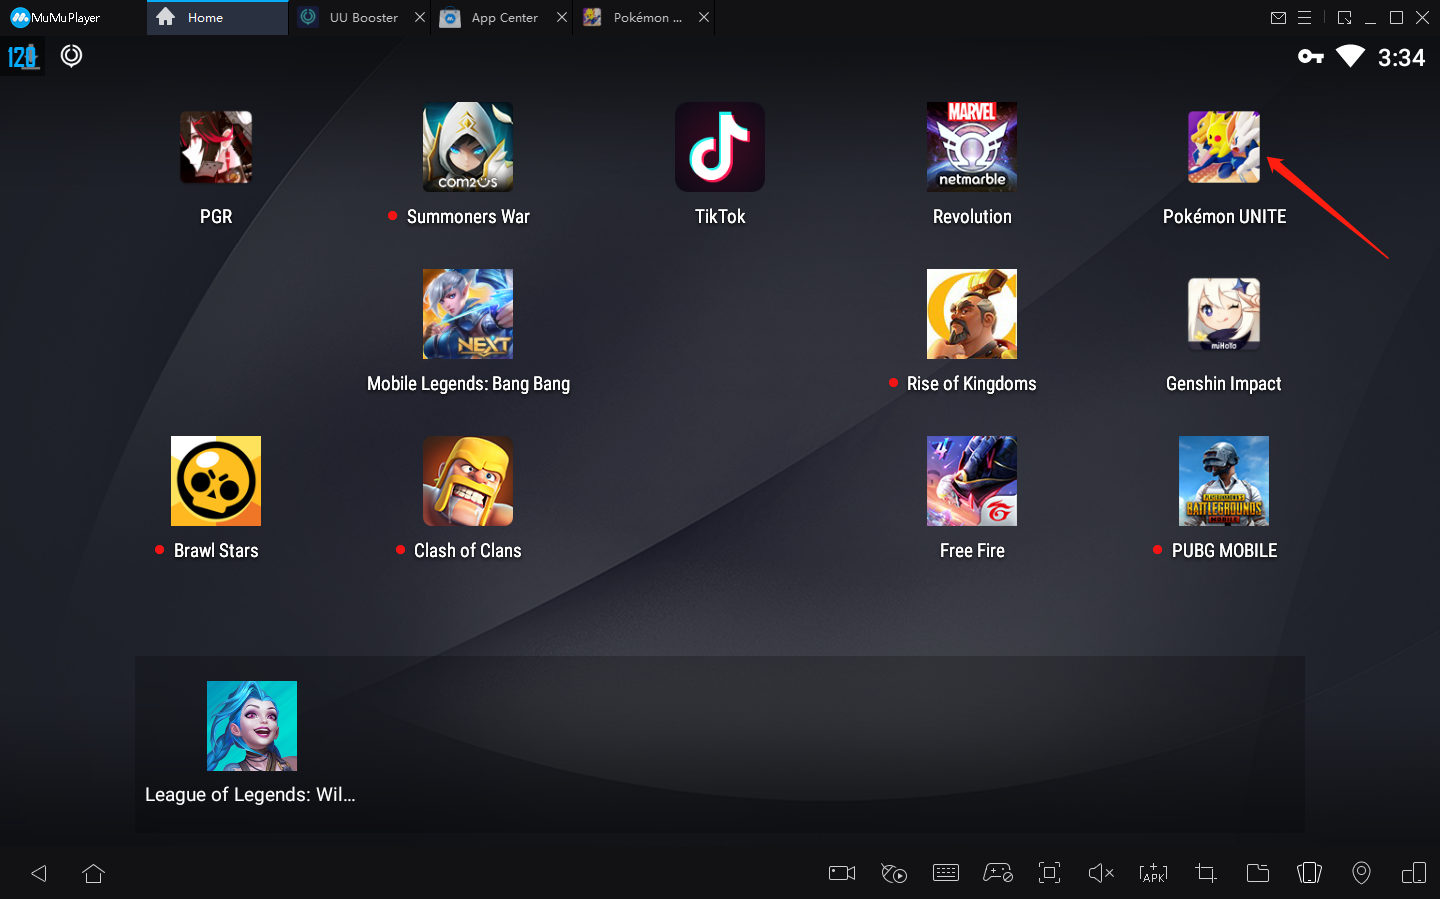Go back with the Android back arrow
Image resolution: width=1440 pixels, height=899 pixels.
click(x=39, y=873)
